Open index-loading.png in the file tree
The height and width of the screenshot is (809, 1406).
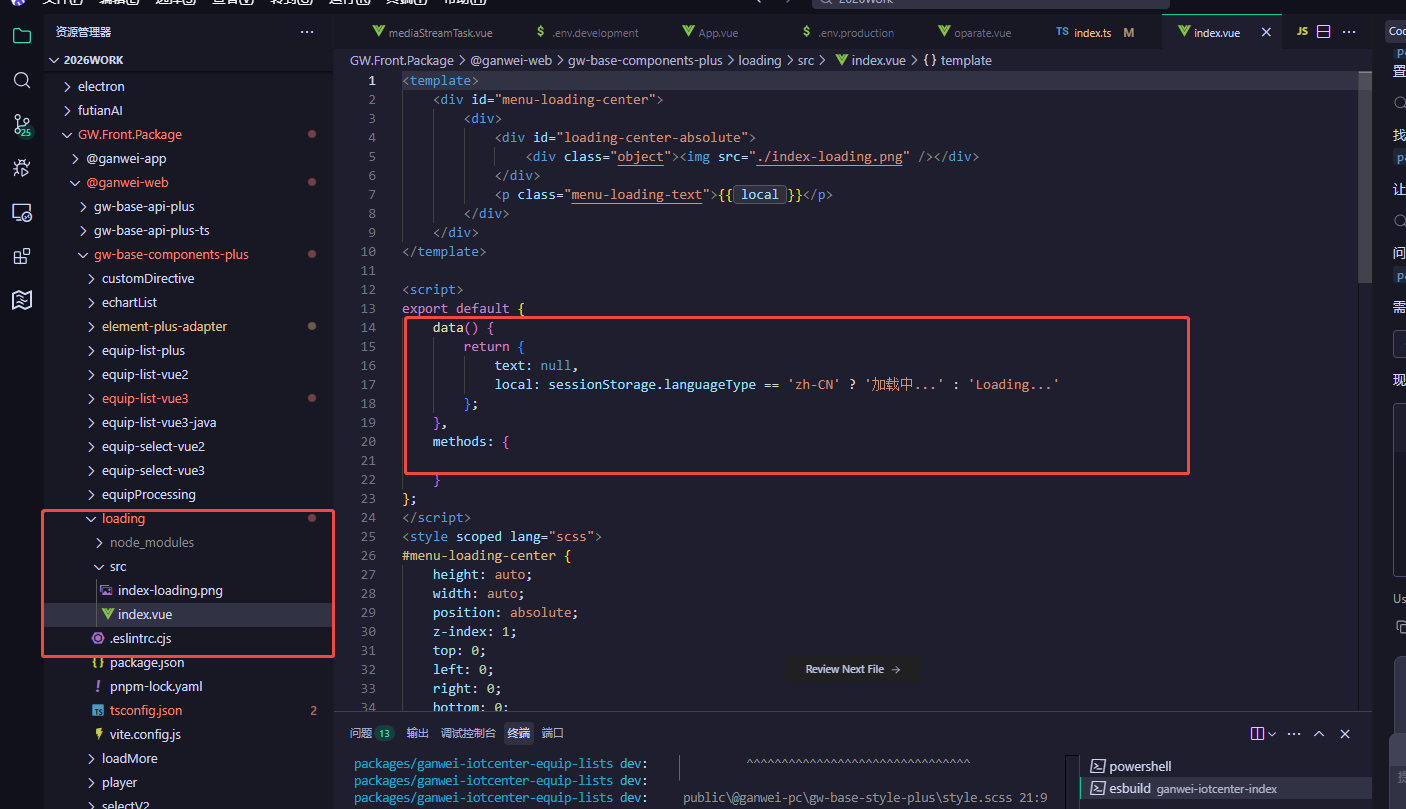(170, 590)
